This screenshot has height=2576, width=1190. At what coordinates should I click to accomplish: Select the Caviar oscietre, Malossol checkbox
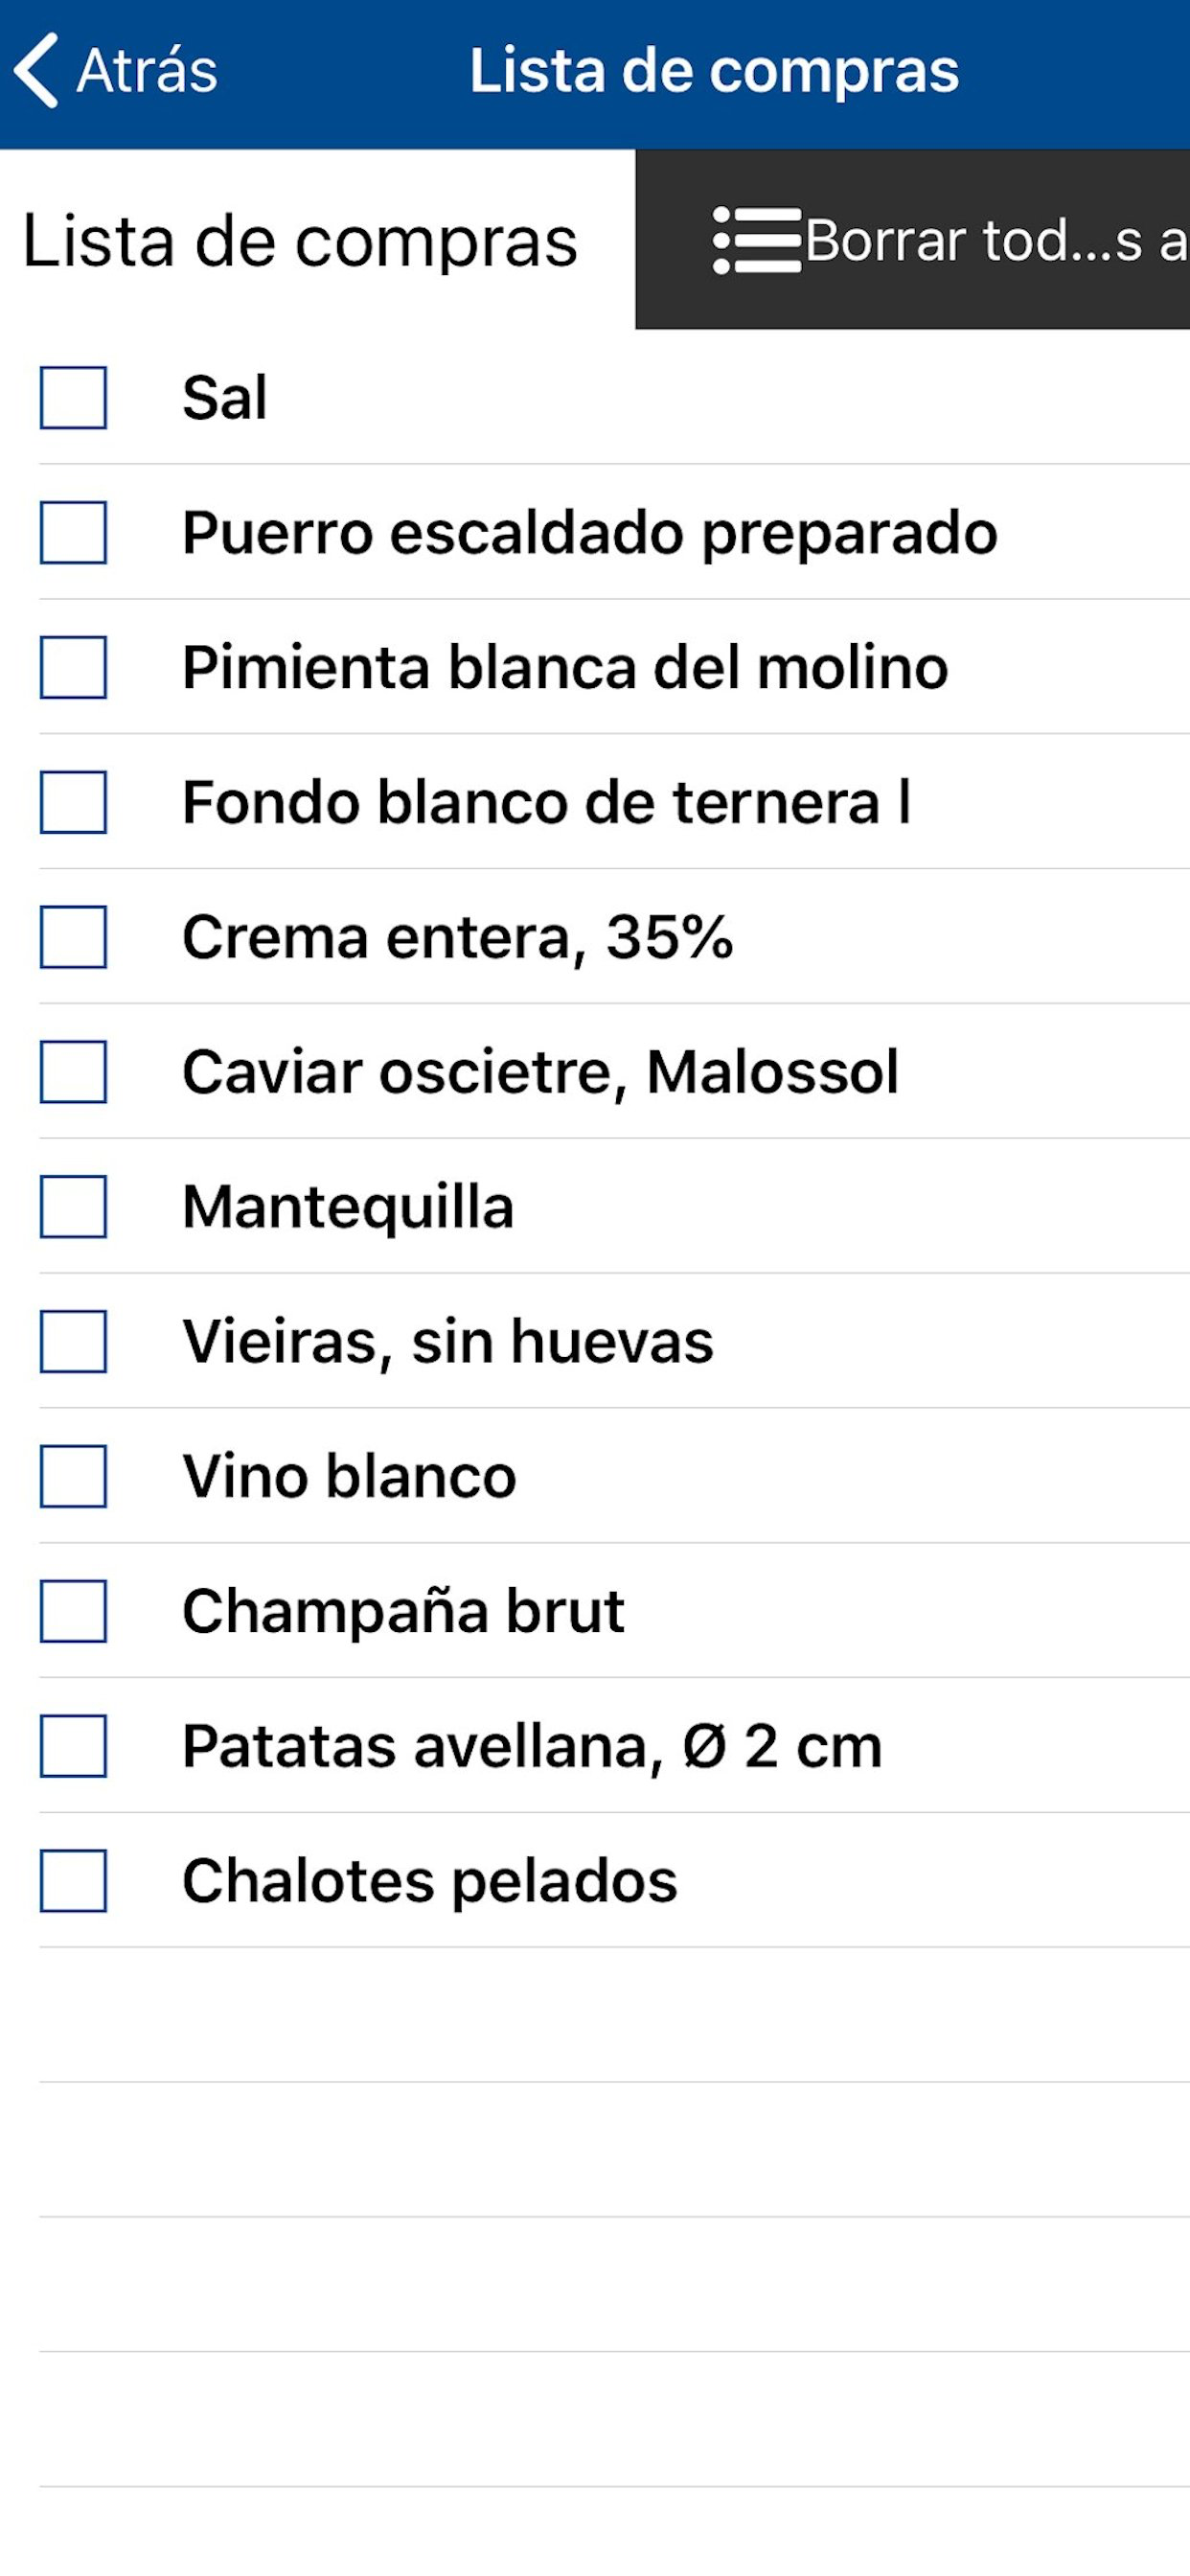[73, 1072]
